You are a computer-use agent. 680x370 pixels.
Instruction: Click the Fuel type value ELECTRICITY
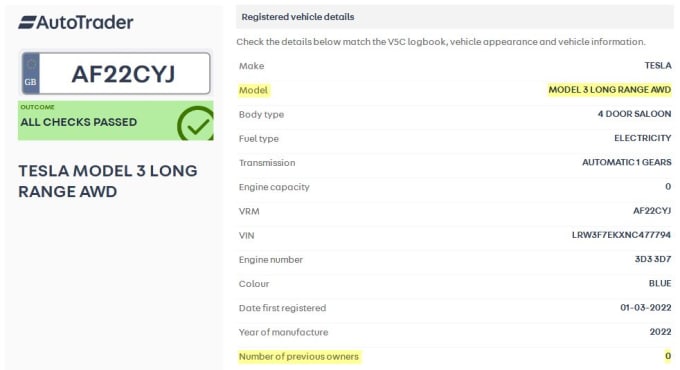pos(643,138)
